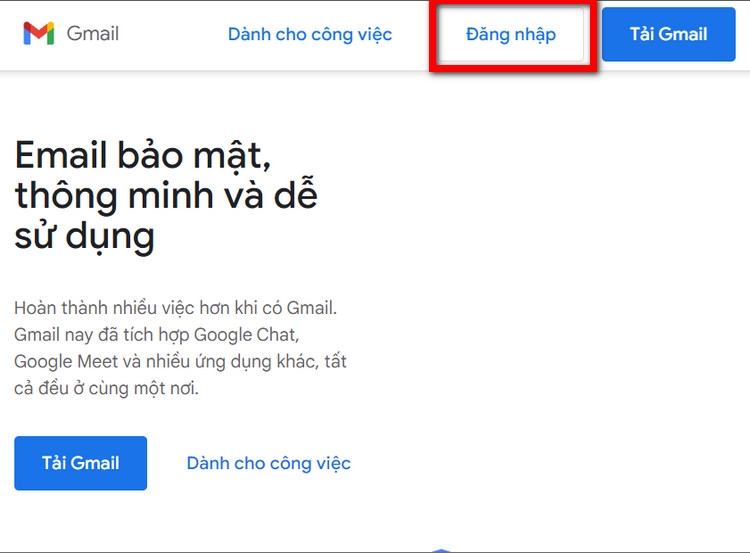The image size is (750, 553).
Task: Click the 'Đăng nhập' sign-in button
Action: tap(511, 34)
